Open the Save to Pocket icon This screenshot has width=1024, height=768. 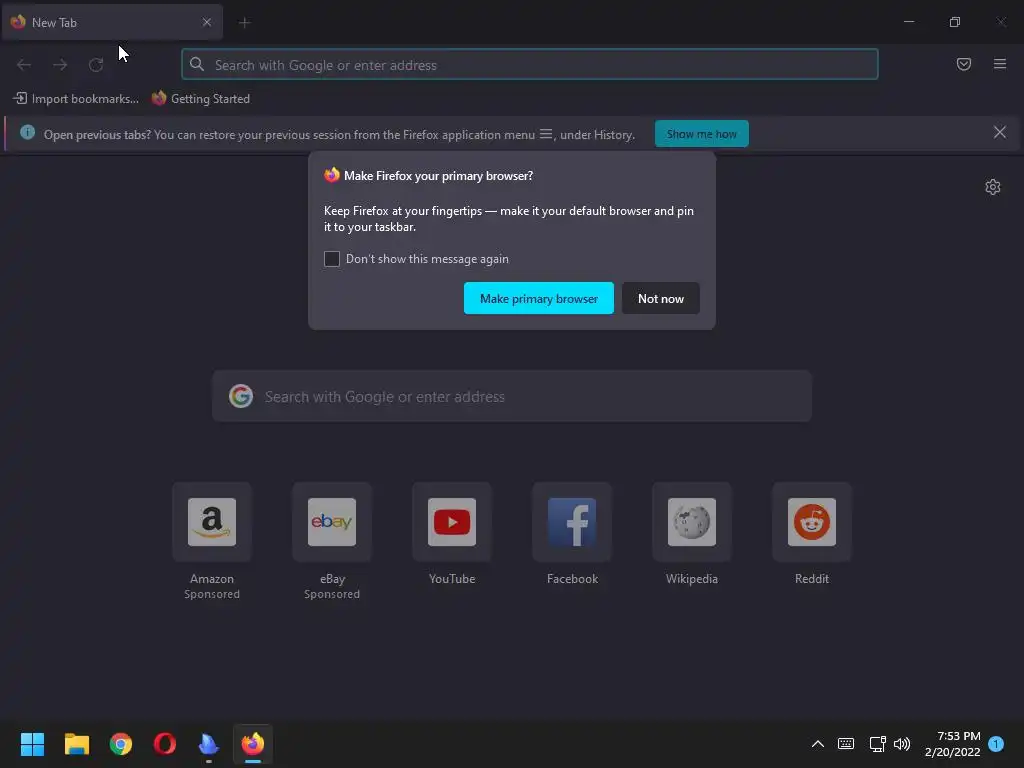pyautogui.click(x=964, y=64)
